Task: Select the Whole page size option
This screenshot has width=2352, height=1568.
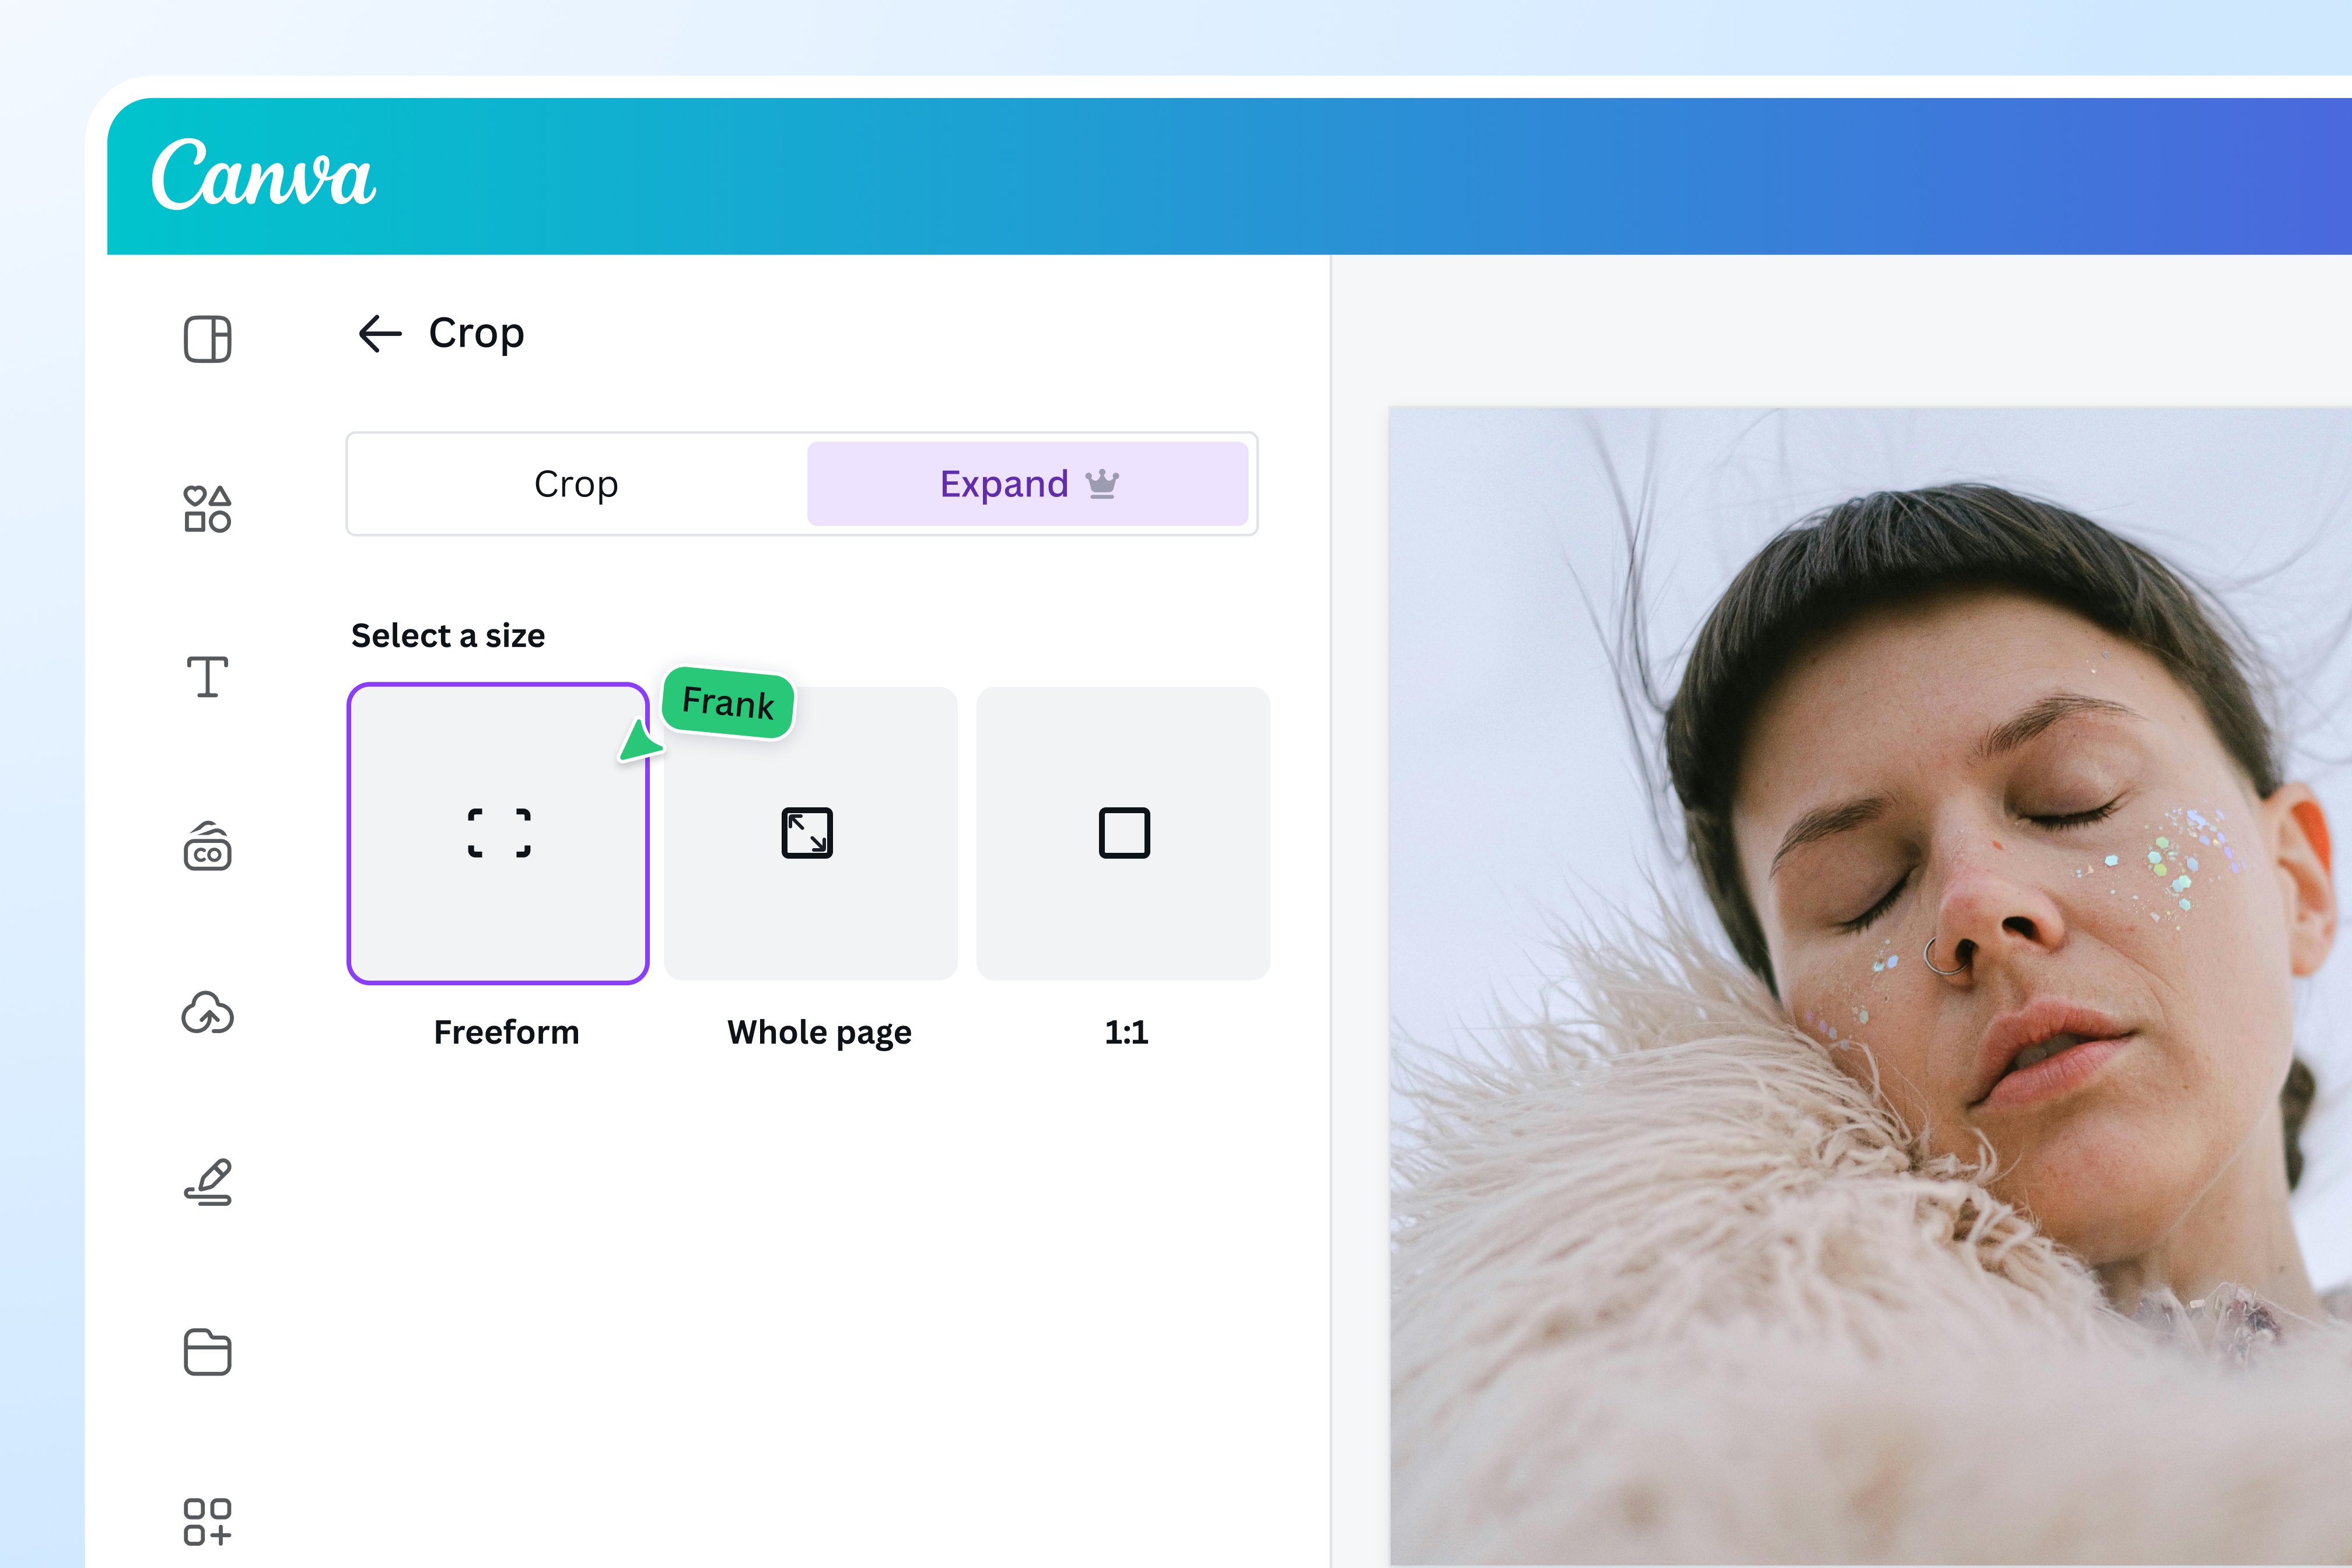Action: point(810,833)
